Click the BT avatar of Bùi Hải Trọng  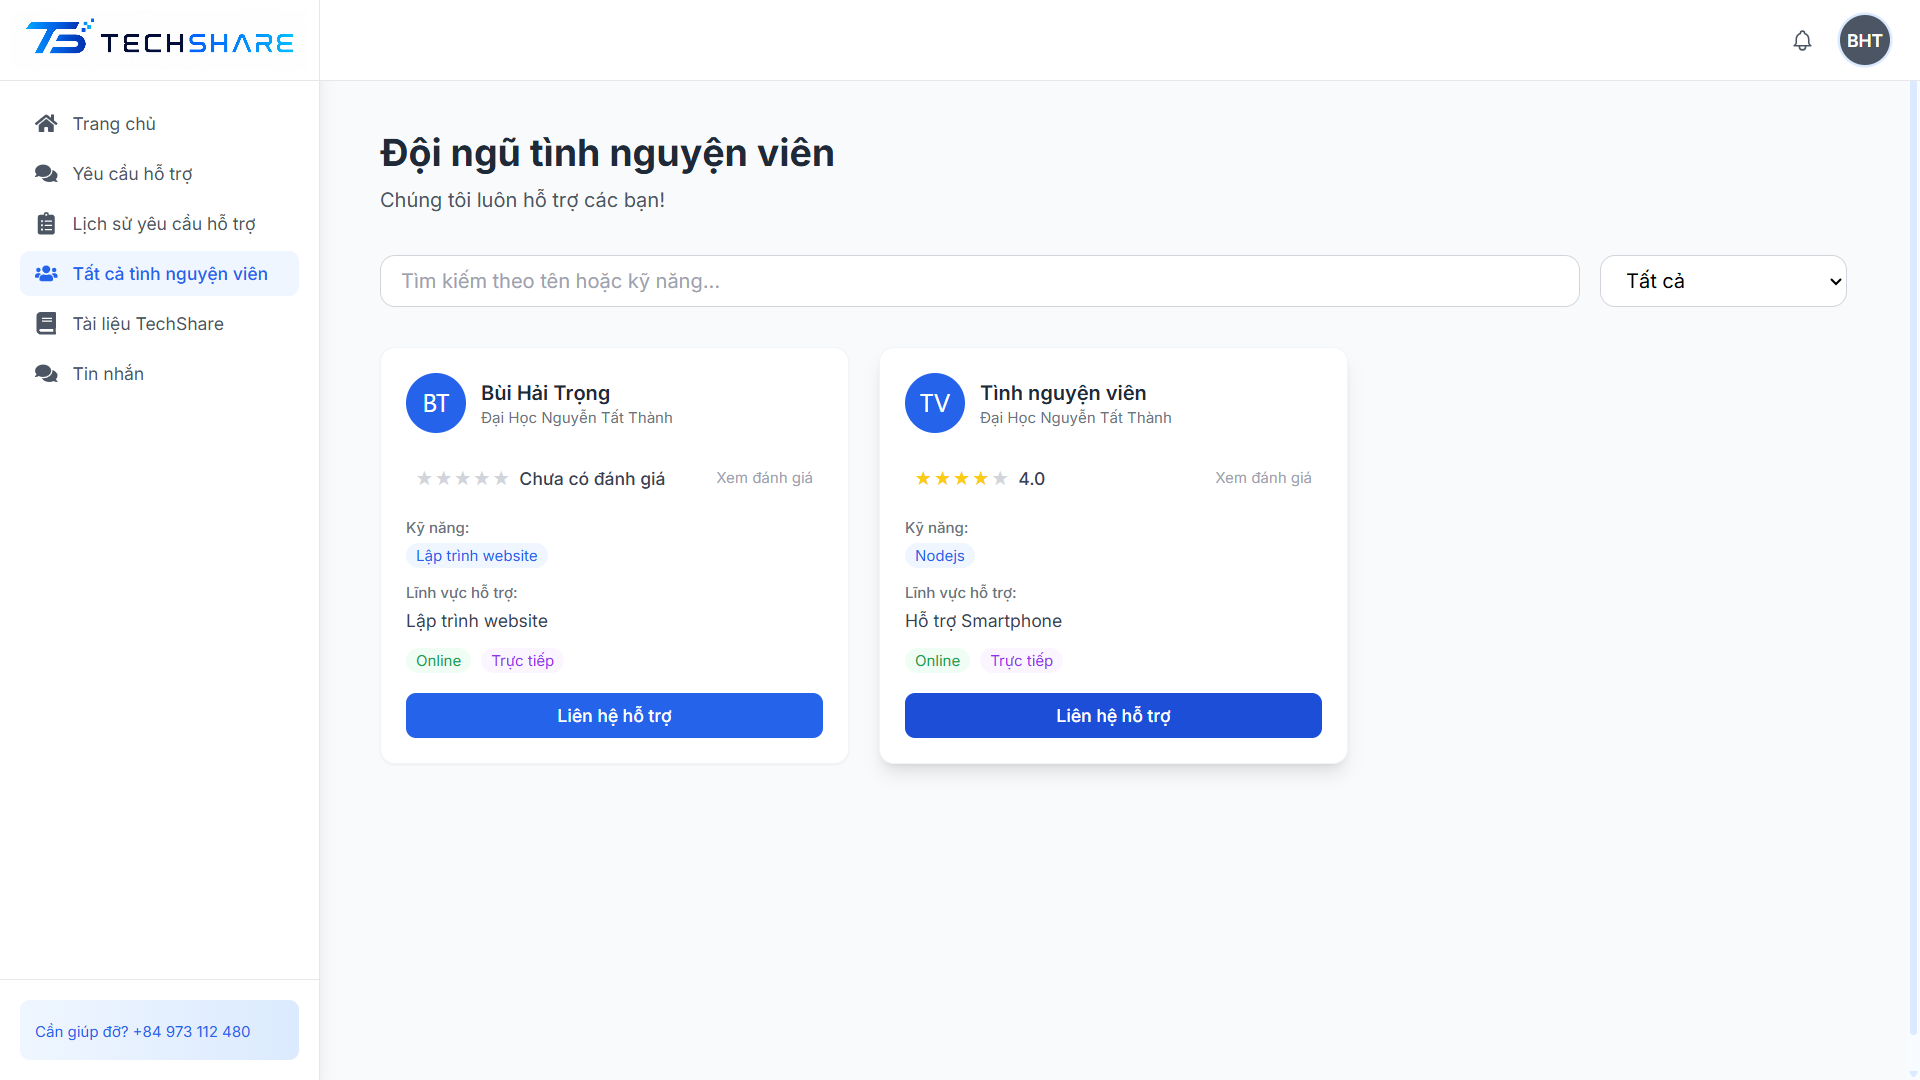[x=436, y=403]
